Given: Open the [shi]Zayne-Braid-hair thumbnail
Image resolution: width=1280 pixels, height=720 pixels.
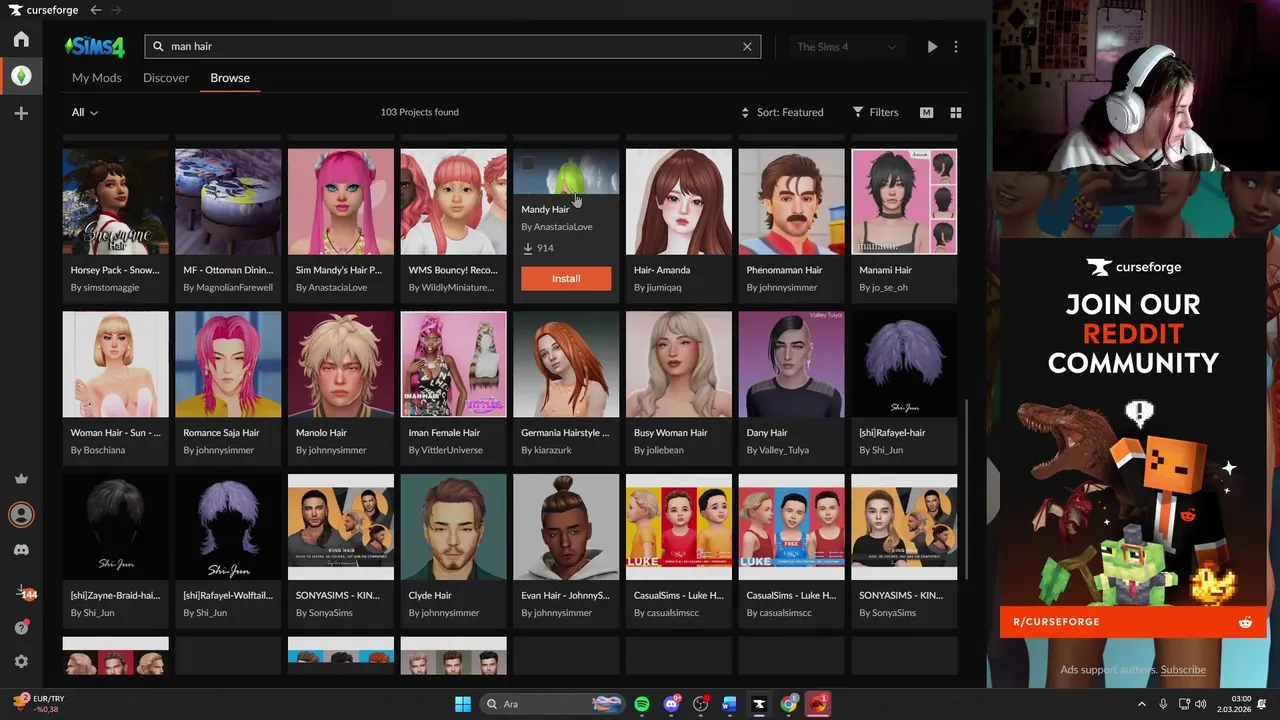Looking at the screenshot, I should coord(116,527).
